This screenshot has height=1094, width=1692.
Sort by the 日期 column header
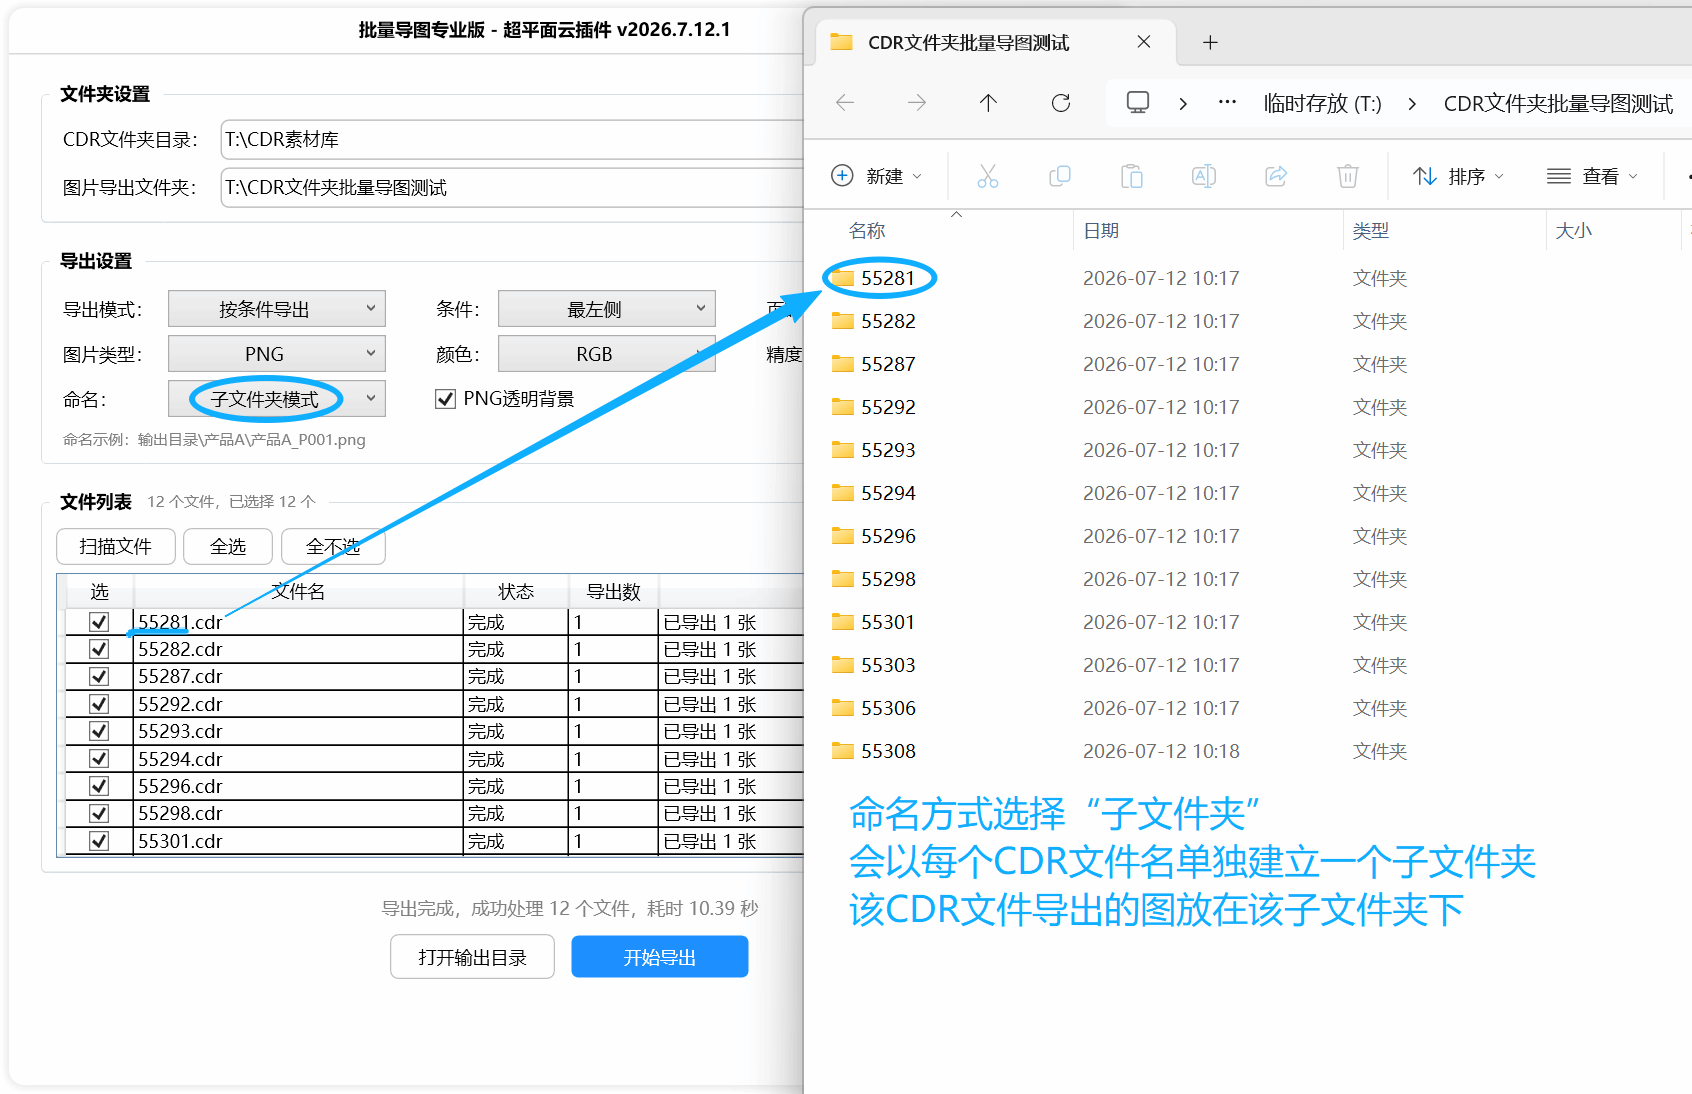[1101, 231]
